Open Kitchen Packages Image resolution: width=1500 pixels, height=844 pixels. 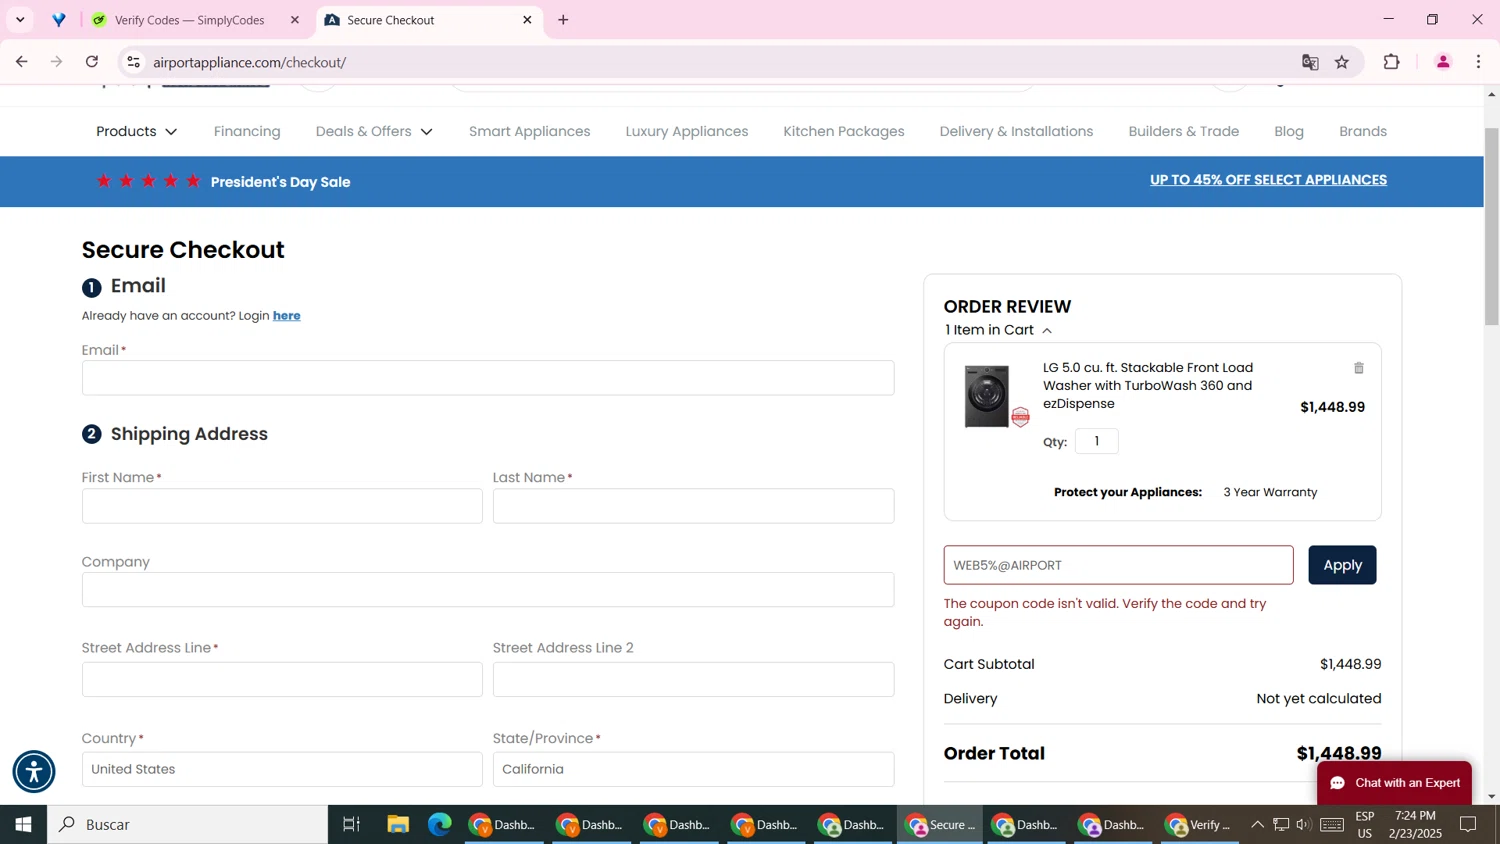pos(844,132)
